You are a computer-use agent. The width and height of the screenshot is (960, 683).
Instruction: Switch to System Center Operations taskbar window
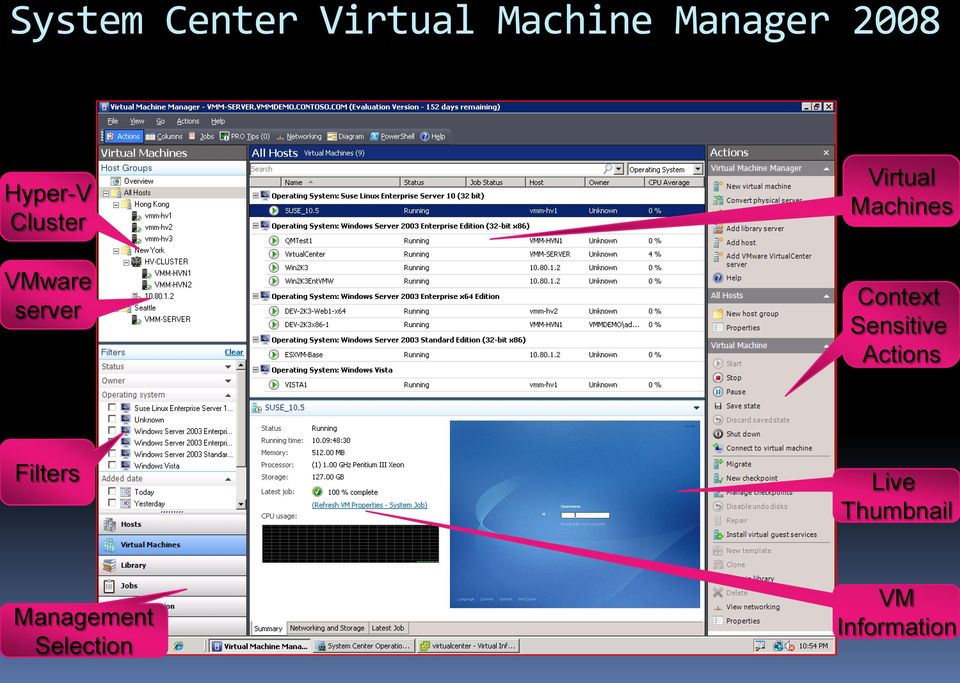(362, 646)
